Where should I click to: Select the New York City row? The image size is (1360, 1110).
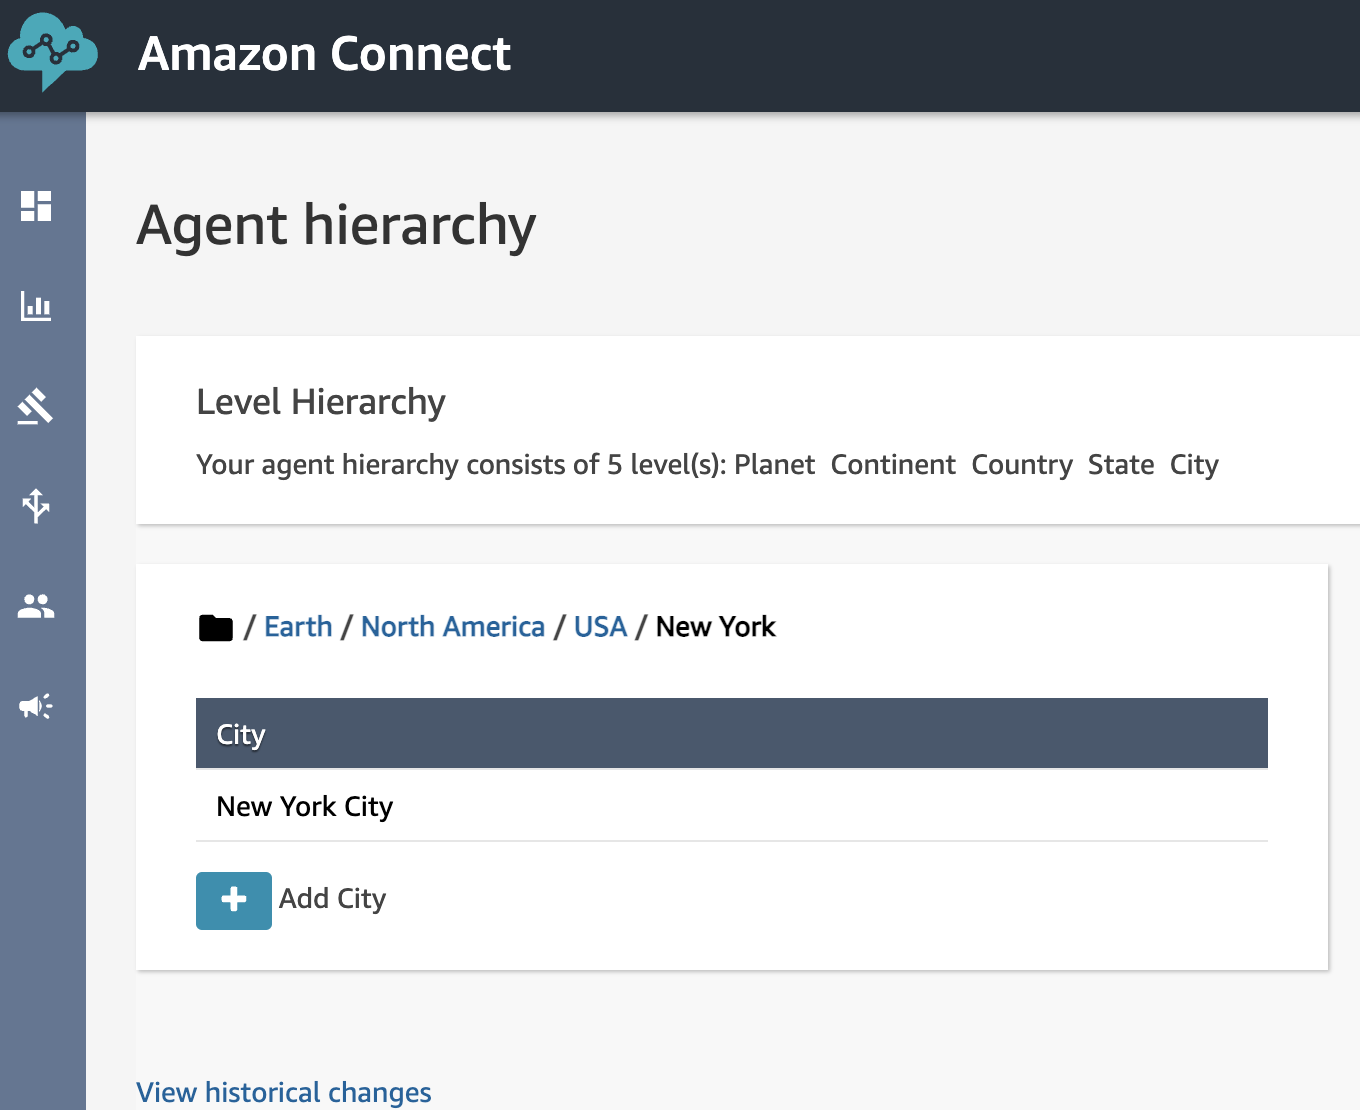point(305,807)
